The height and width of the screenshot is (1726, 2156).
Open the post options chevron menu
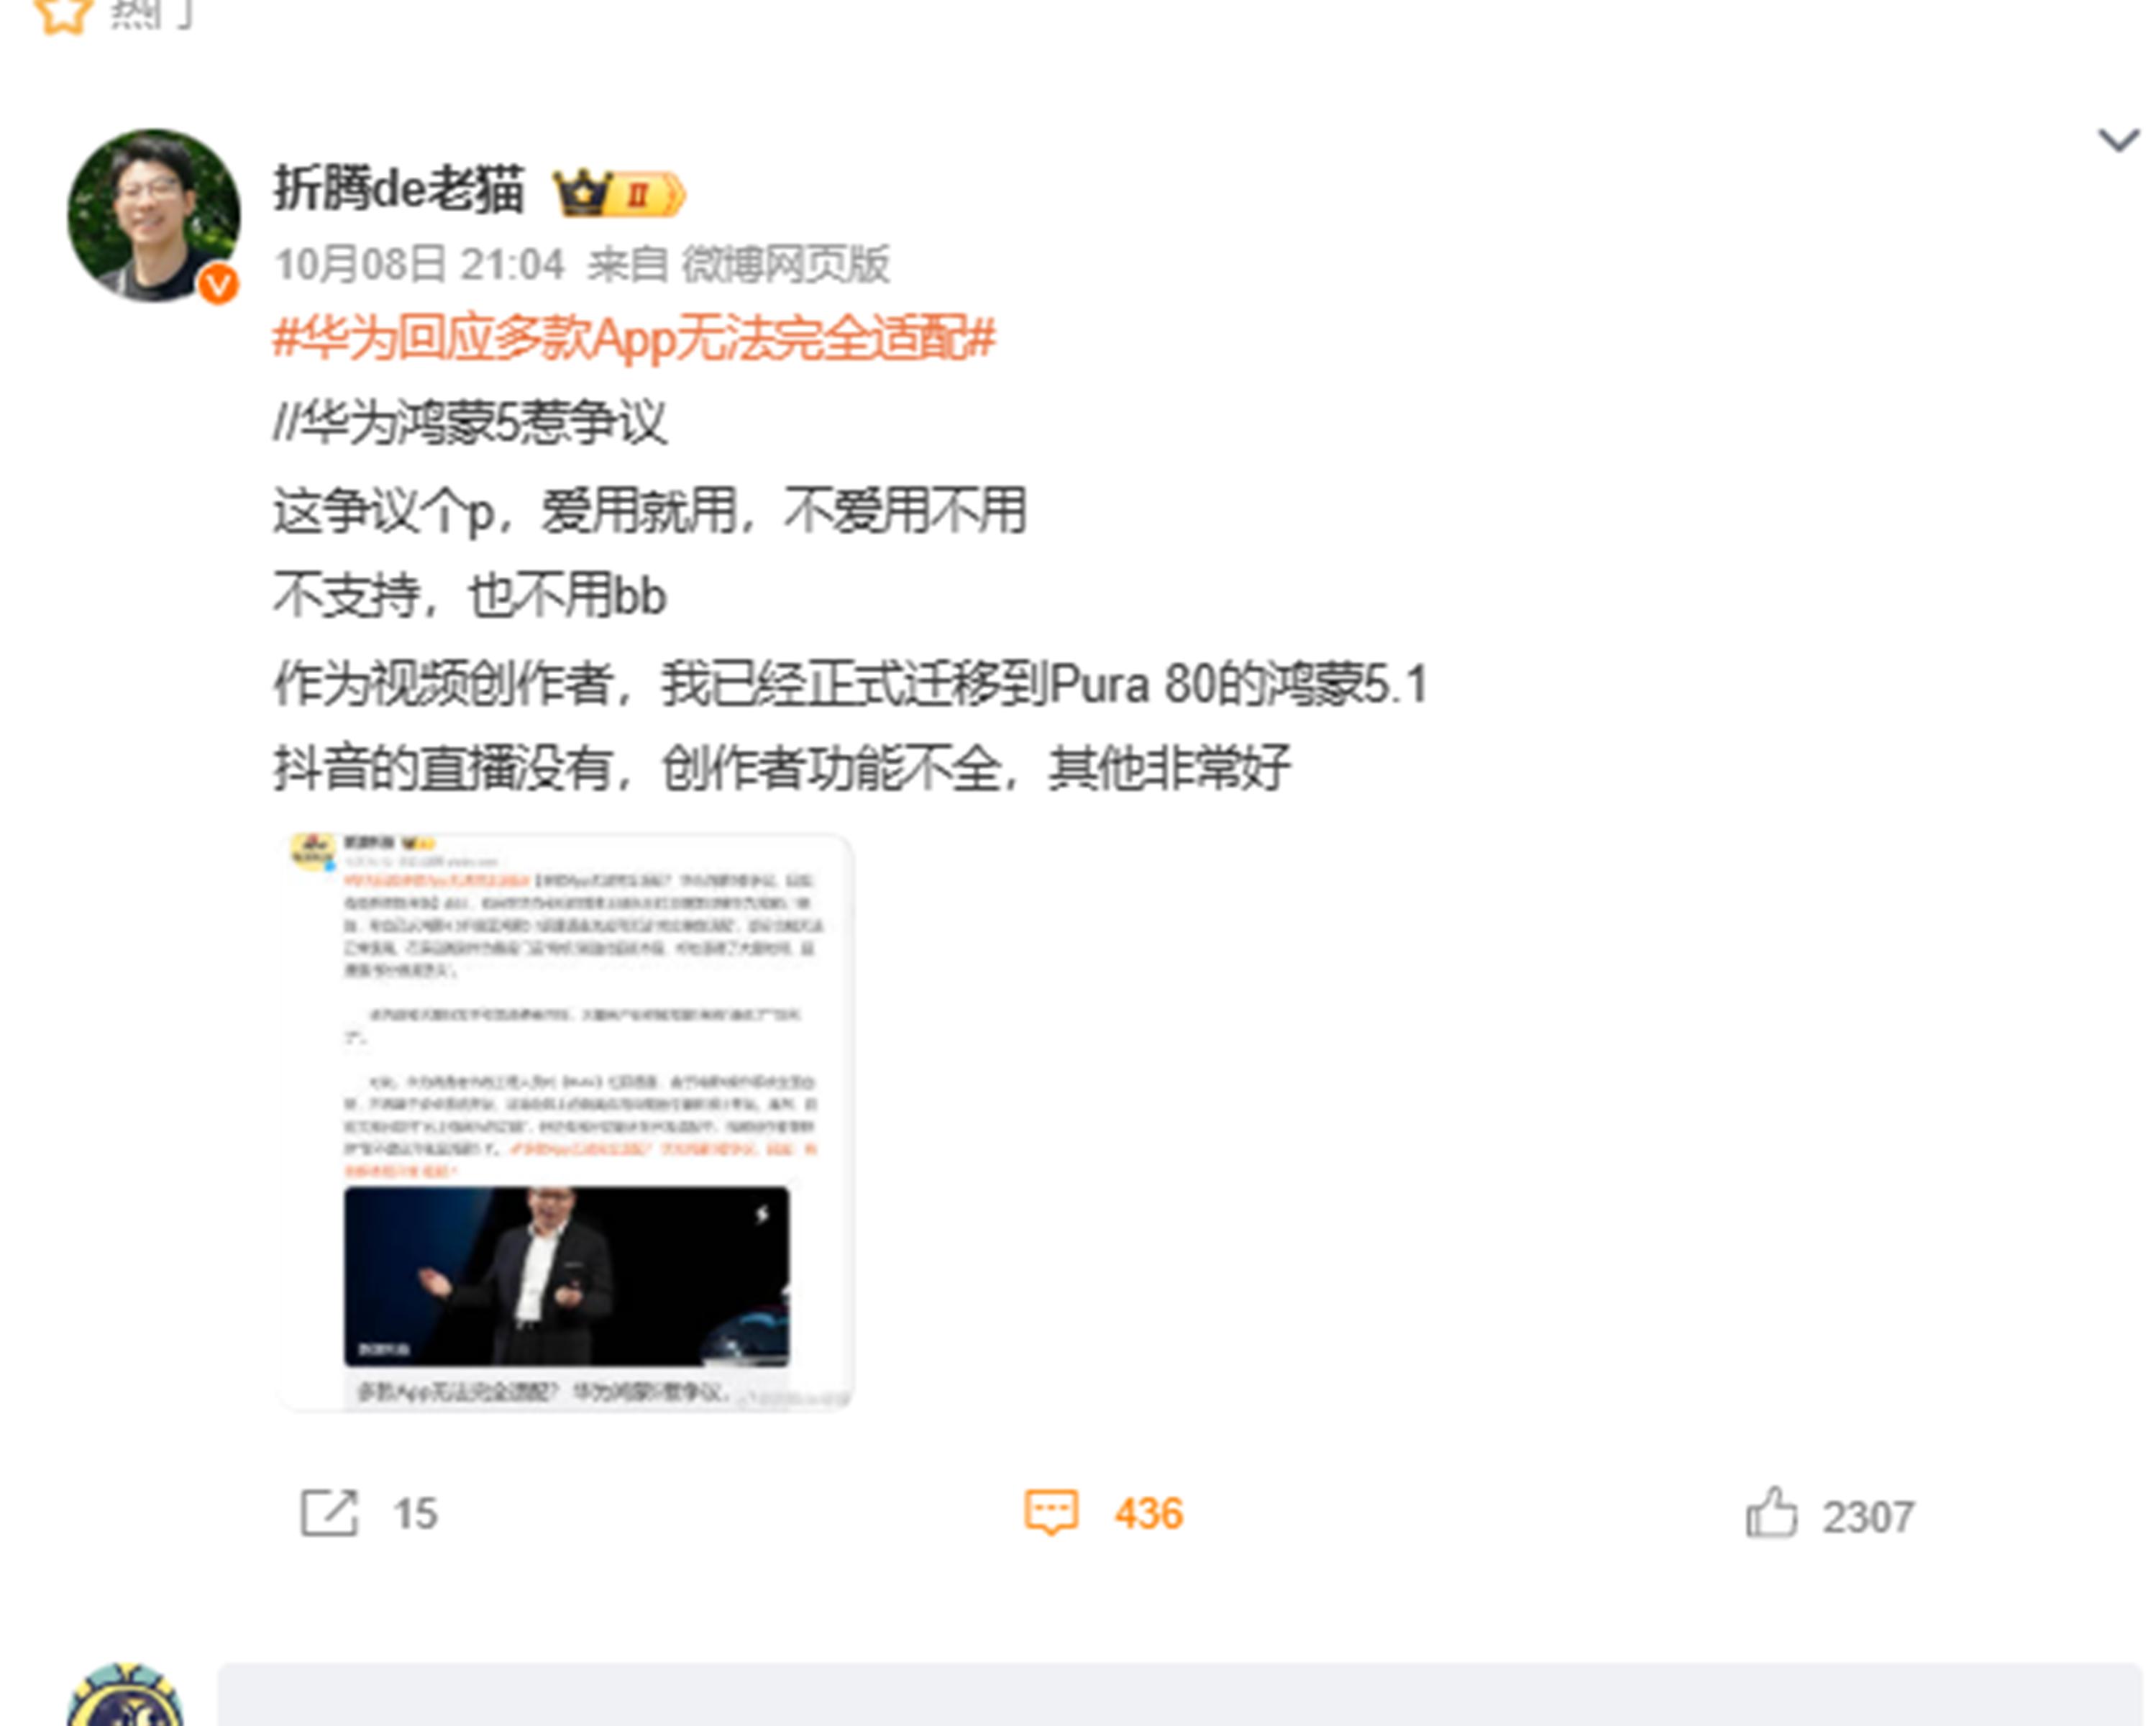pos(2118,140)
